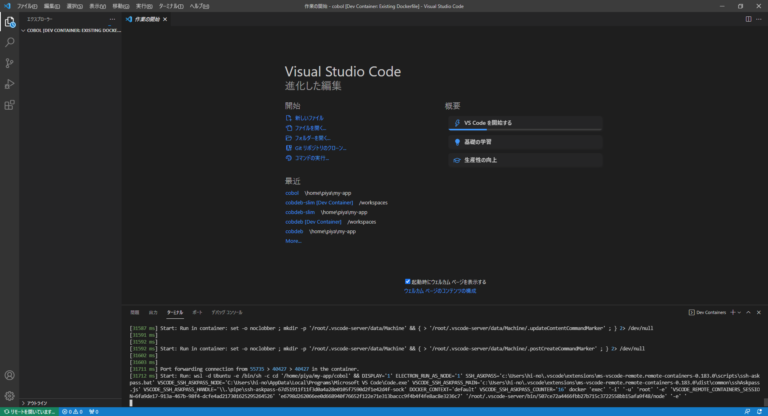Open the Manage gear icon
This screenshot has height=416, width=768.
9,396
